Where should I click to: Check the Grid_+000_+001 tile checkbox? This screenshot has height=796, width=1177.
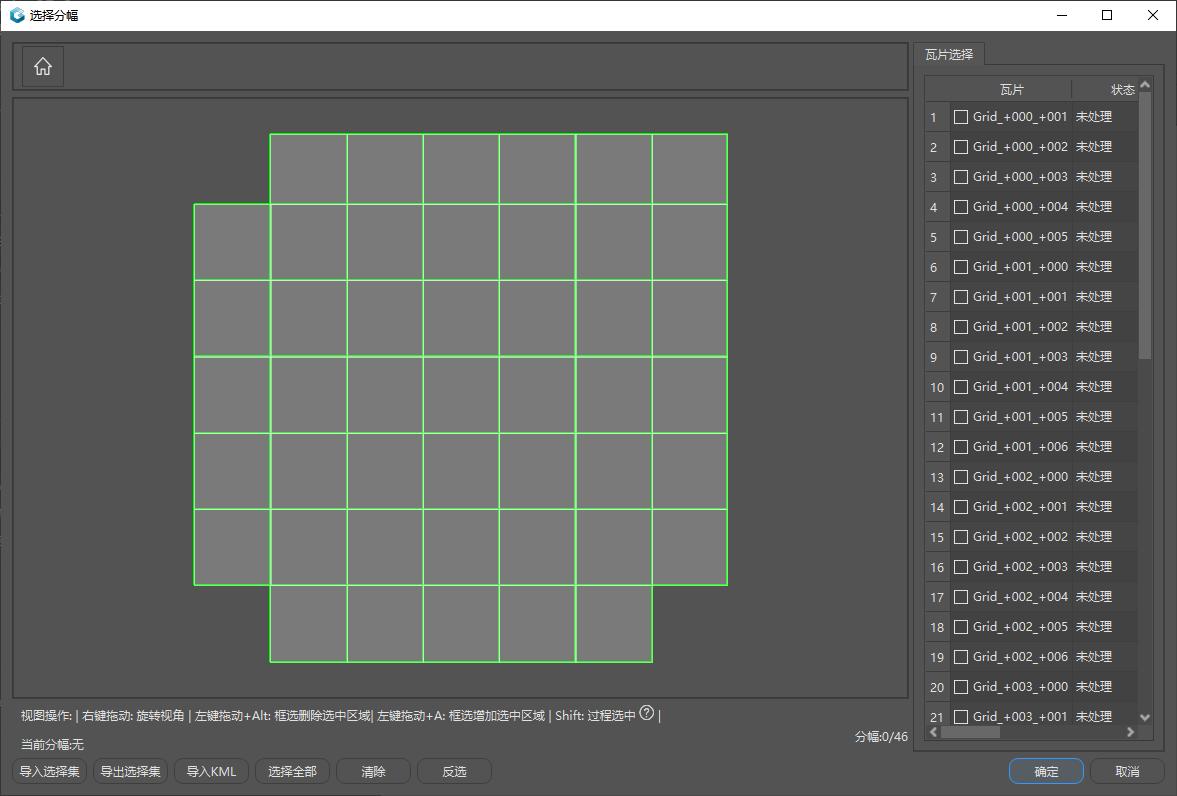coord(961,117)
